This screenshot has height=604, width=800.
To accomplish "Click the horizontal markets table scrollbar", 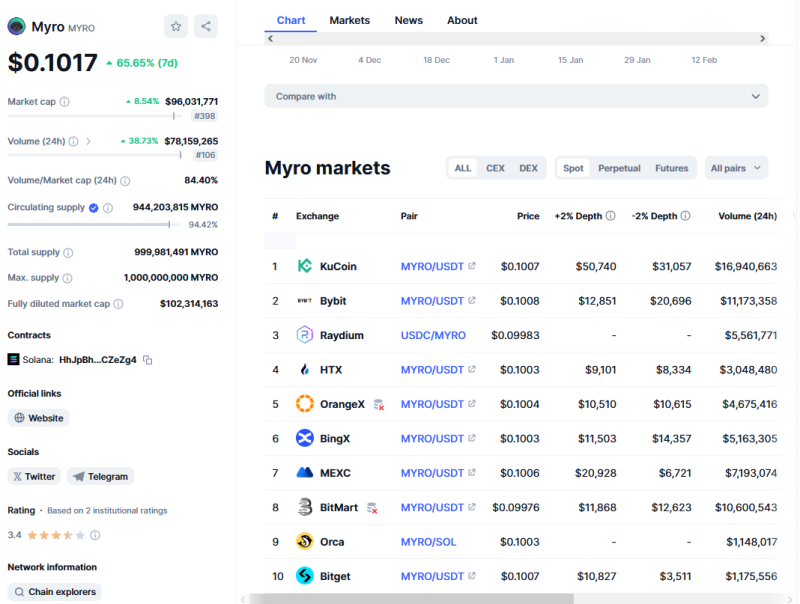I will [411, 599].
